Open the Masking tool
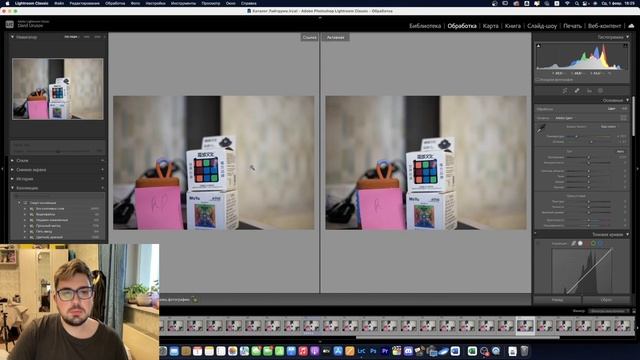Image resolution: width=640 pixels, height=360 pixels. pos(600,91)
